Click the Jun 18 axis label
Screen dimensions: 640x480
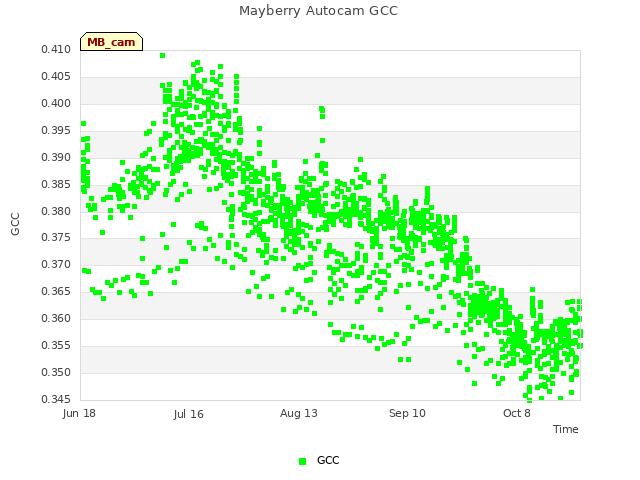click(x=79, y=413)
